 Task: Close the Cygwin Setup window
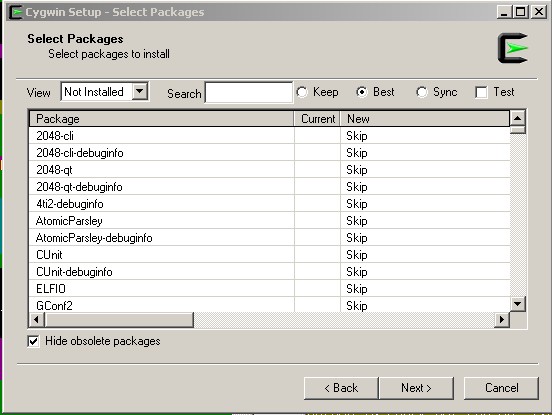(x=539, y=12)
